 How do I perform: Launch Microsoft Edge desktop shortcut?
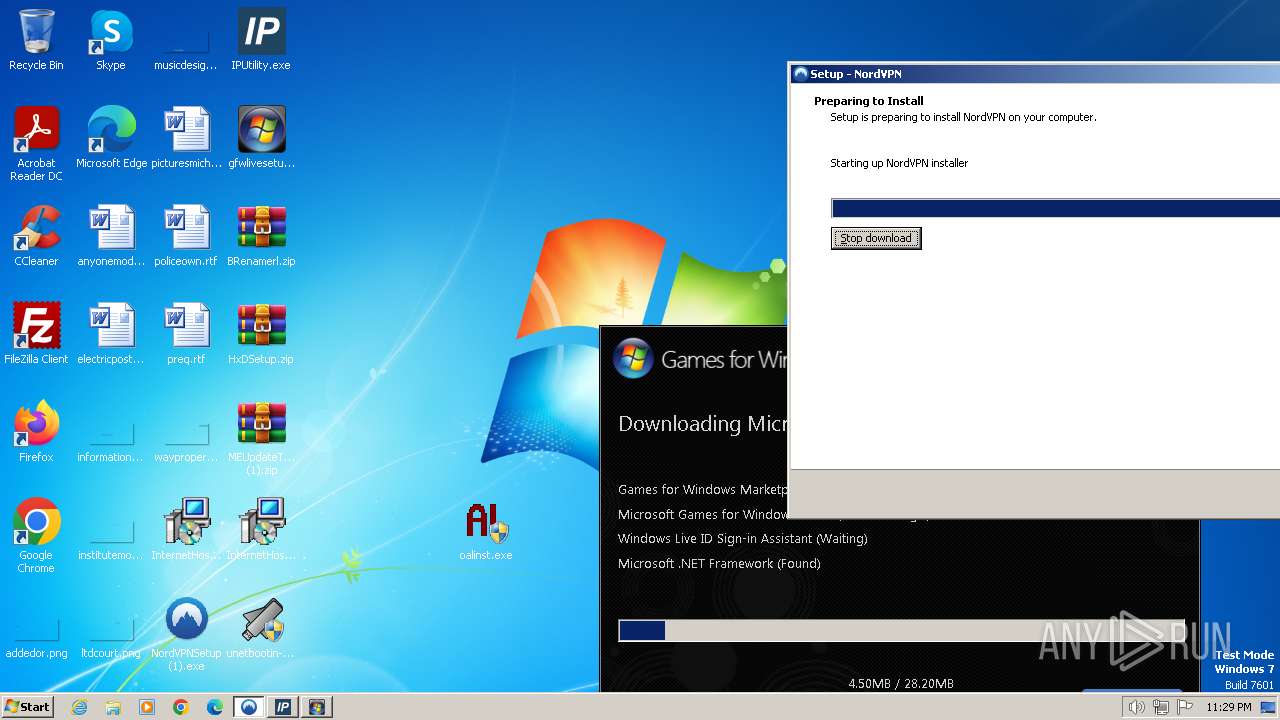(111, 138)
